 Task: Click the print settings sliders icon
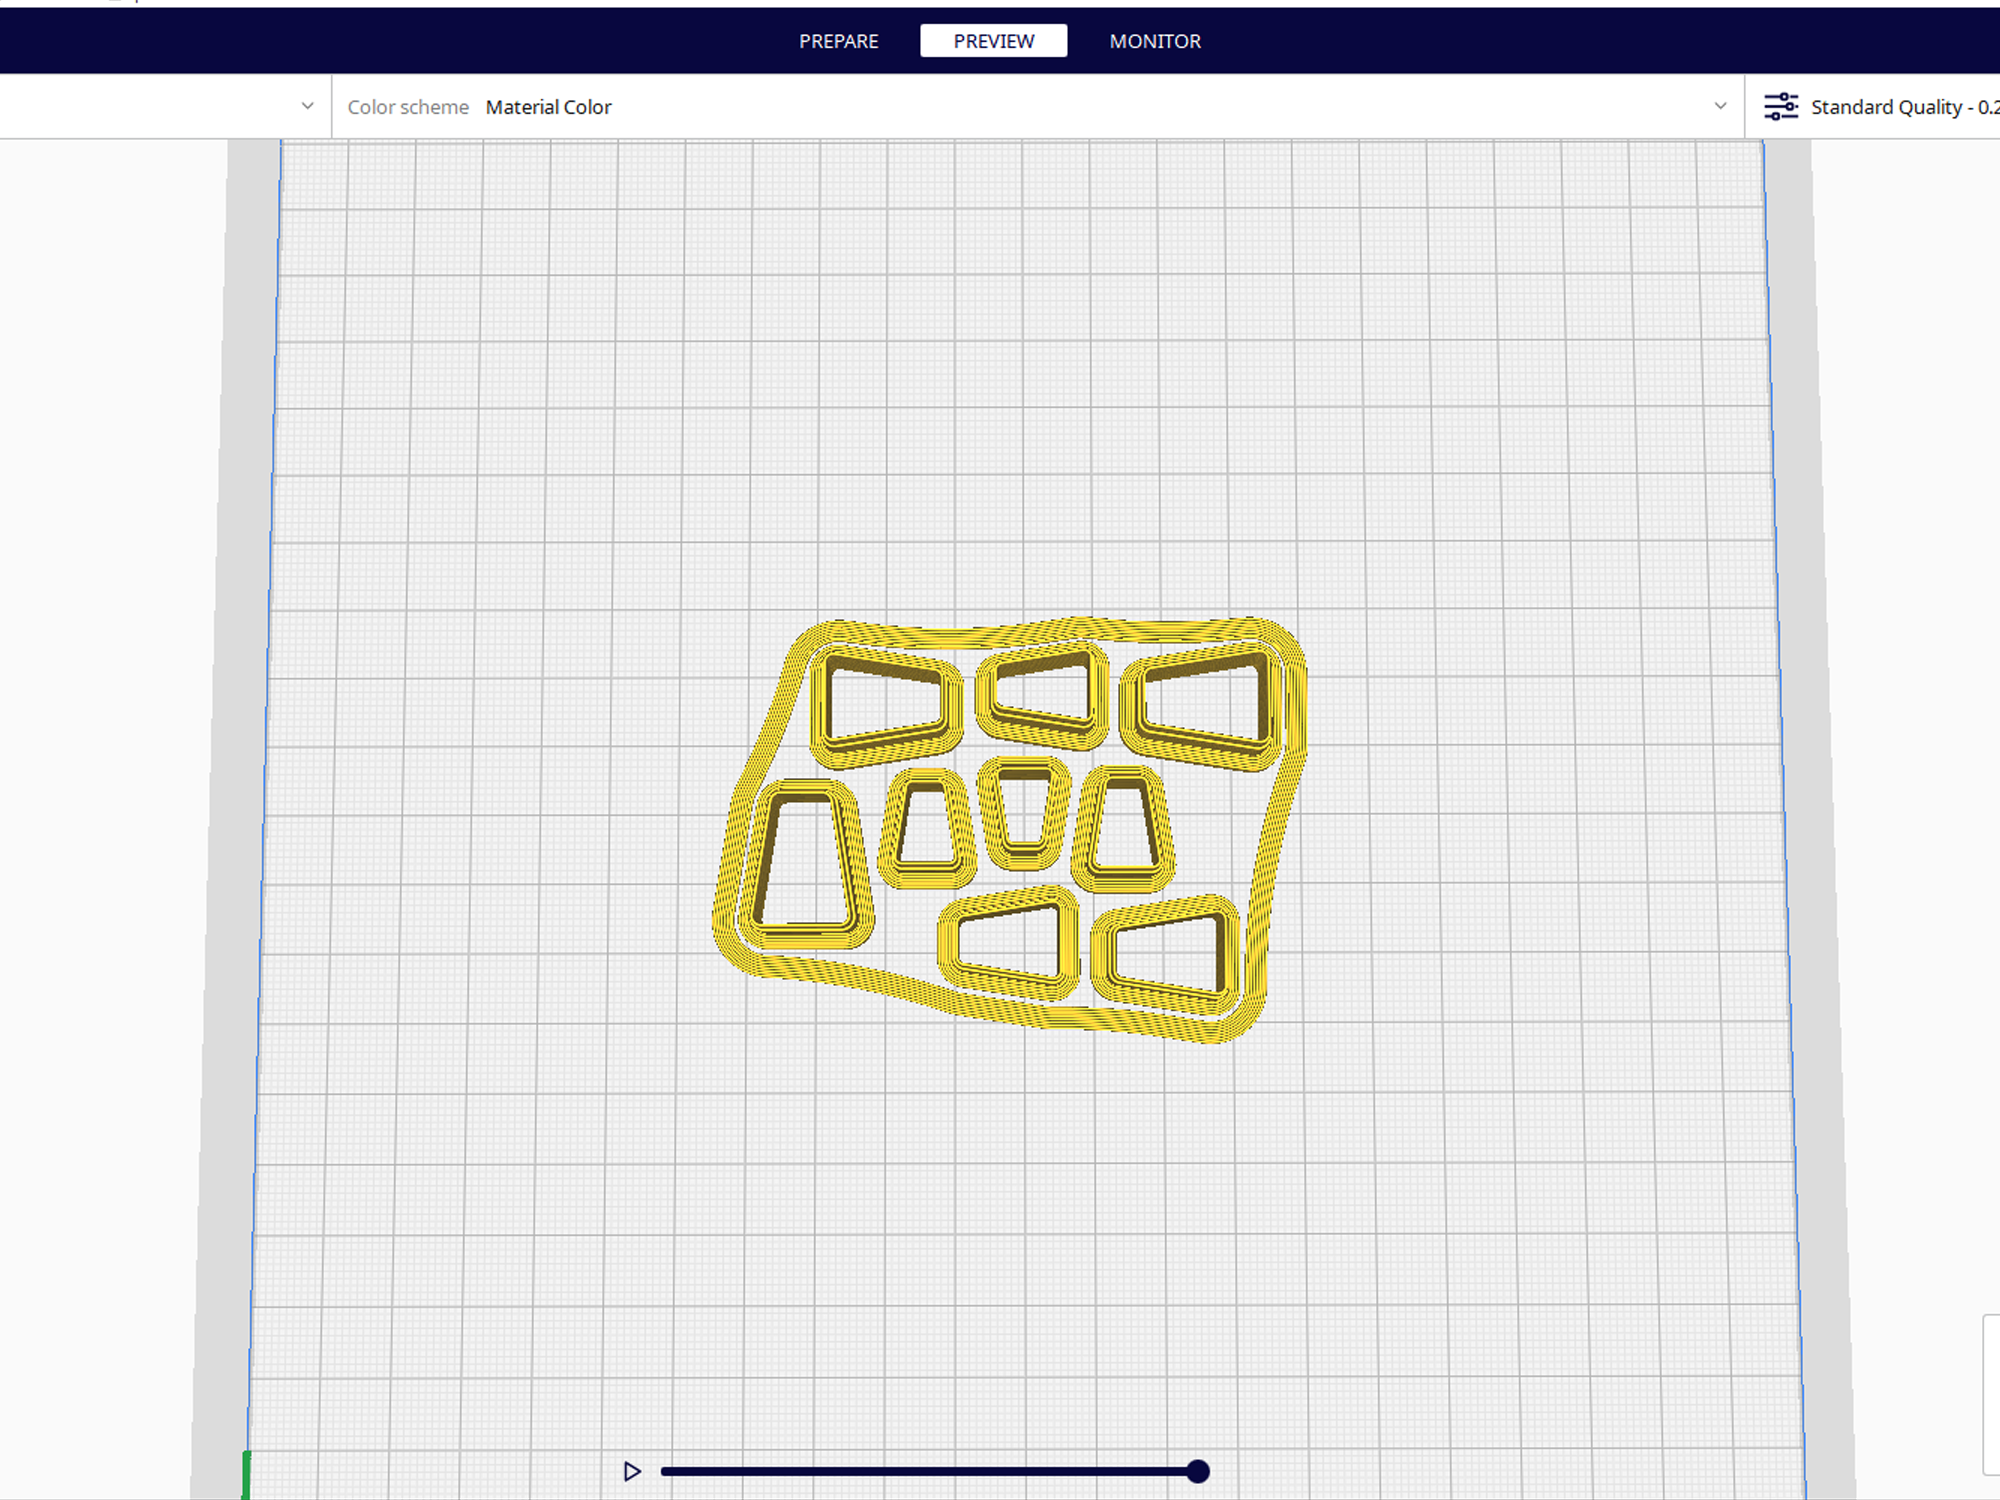[x=1780, y=106]
